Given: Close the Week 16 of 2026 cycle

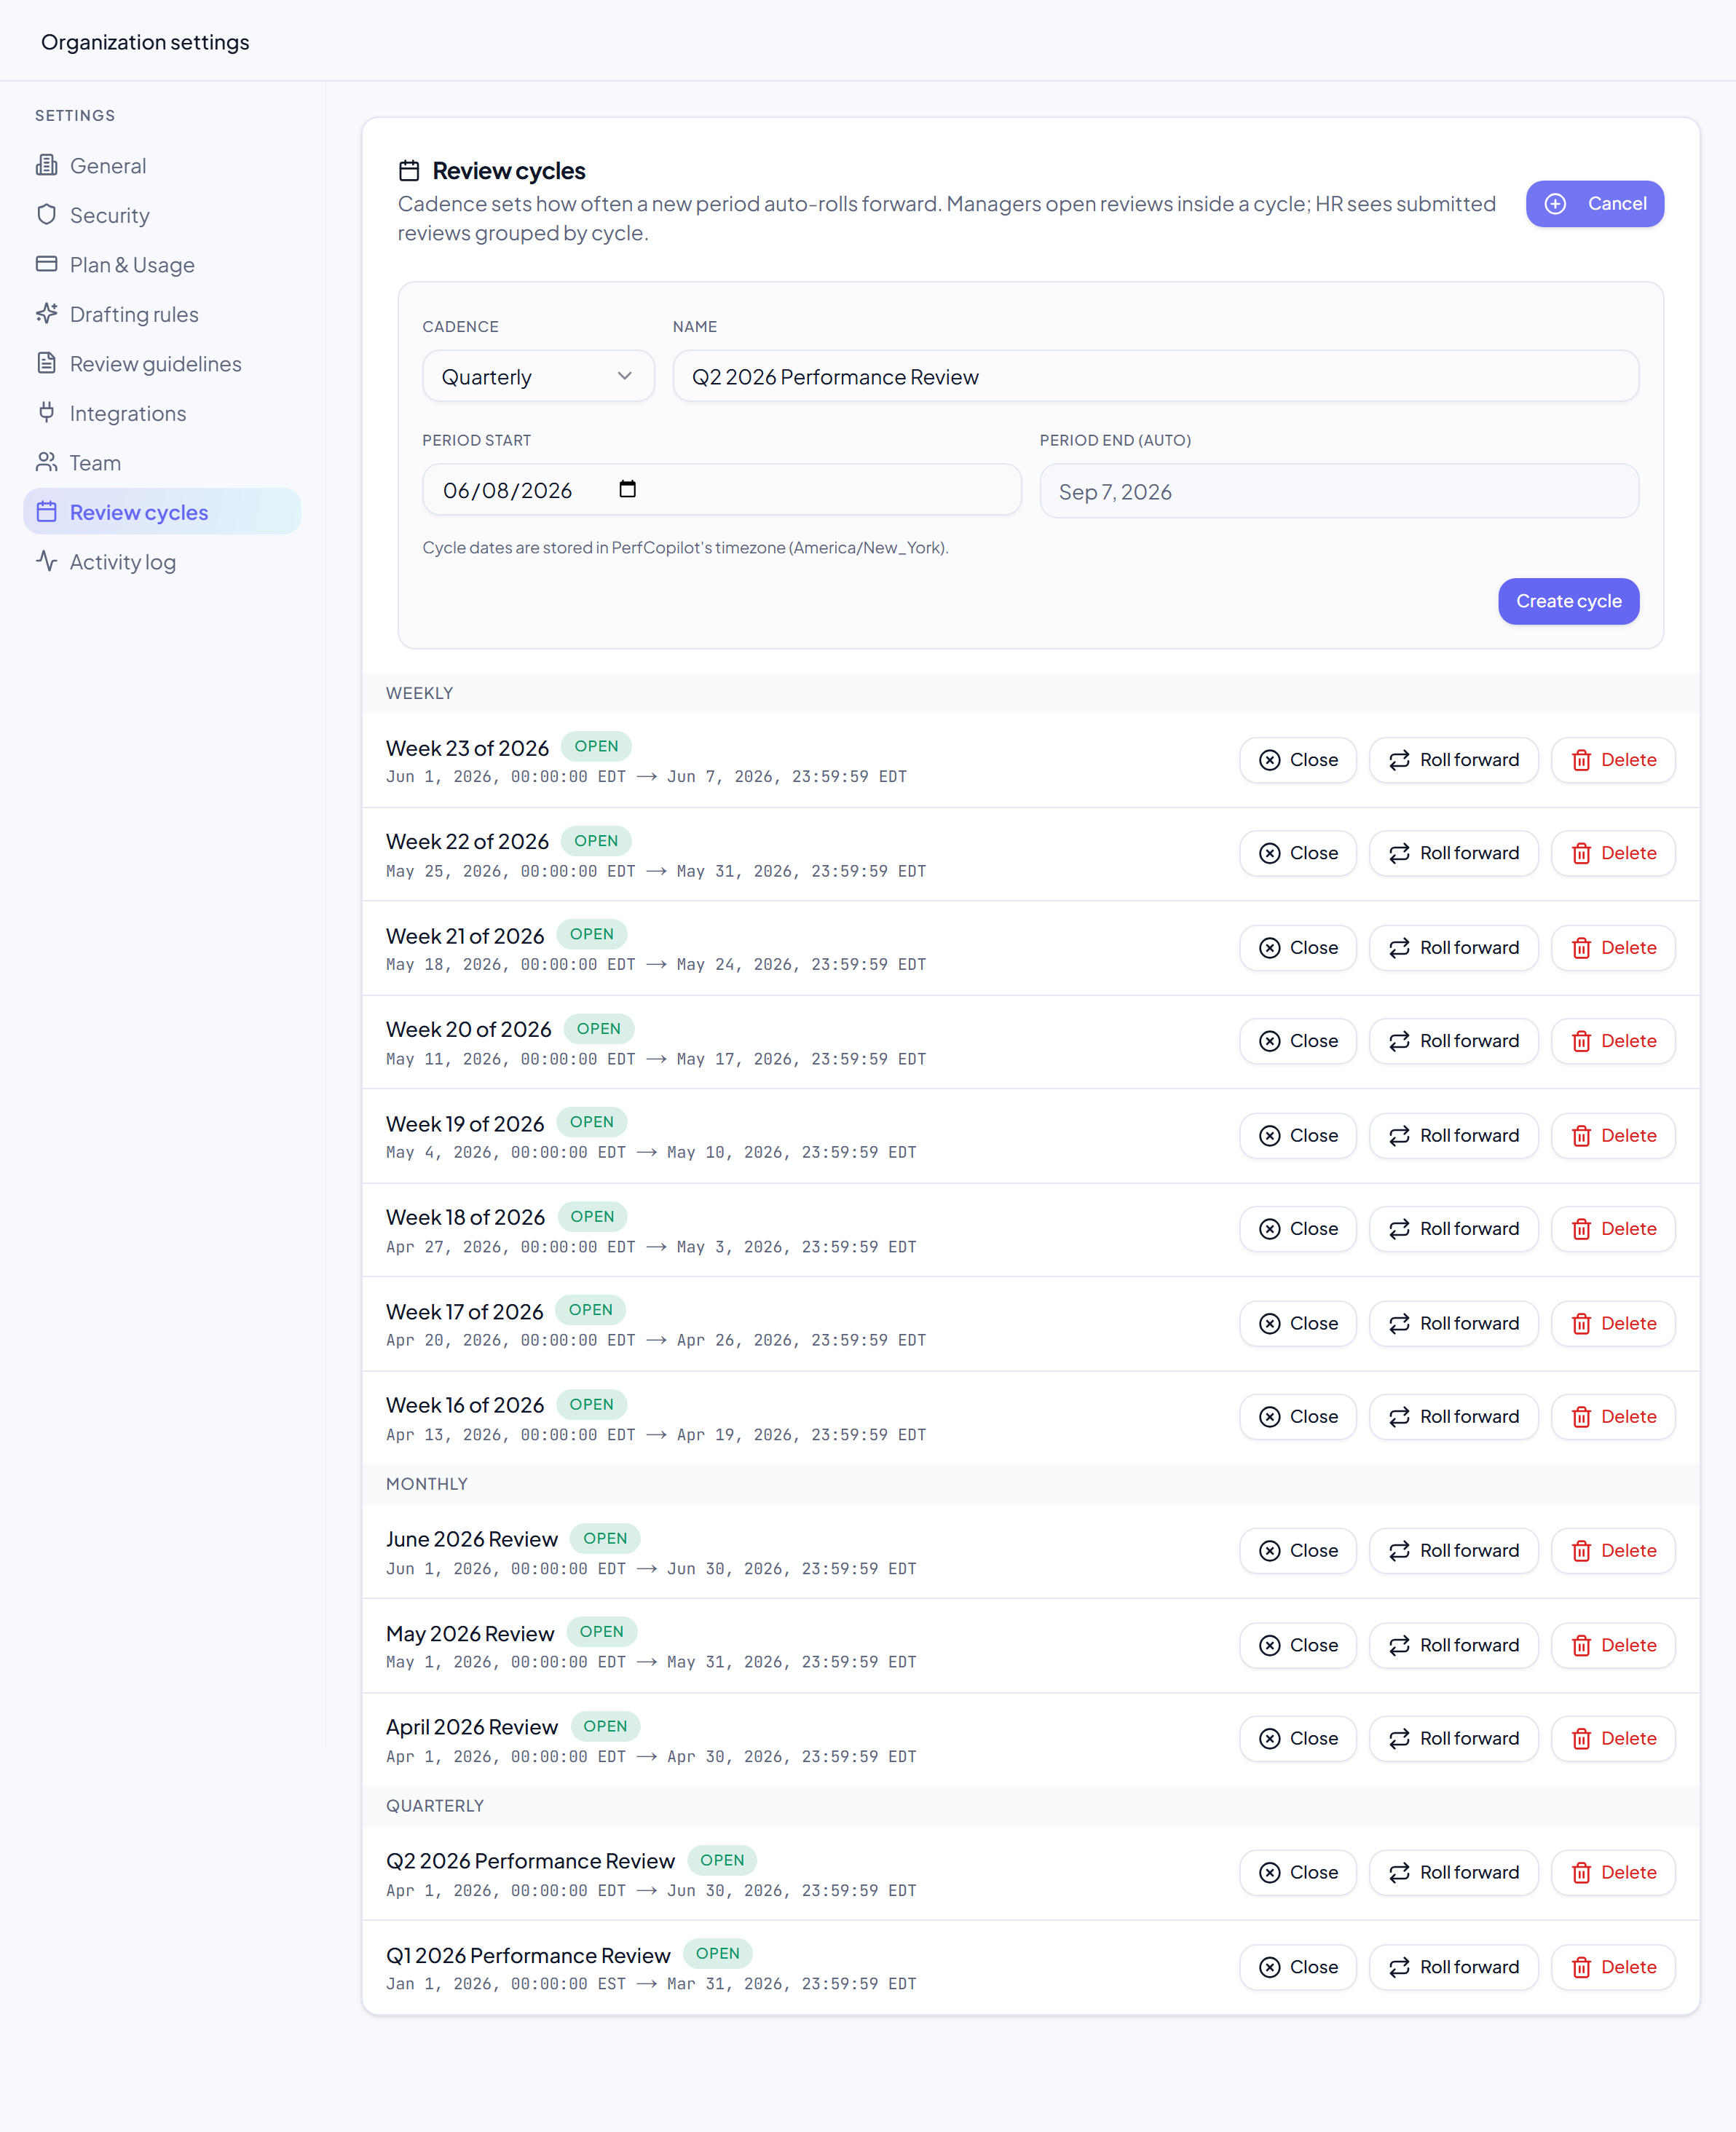Looking at the screenshot, I should (1297, 1417).
